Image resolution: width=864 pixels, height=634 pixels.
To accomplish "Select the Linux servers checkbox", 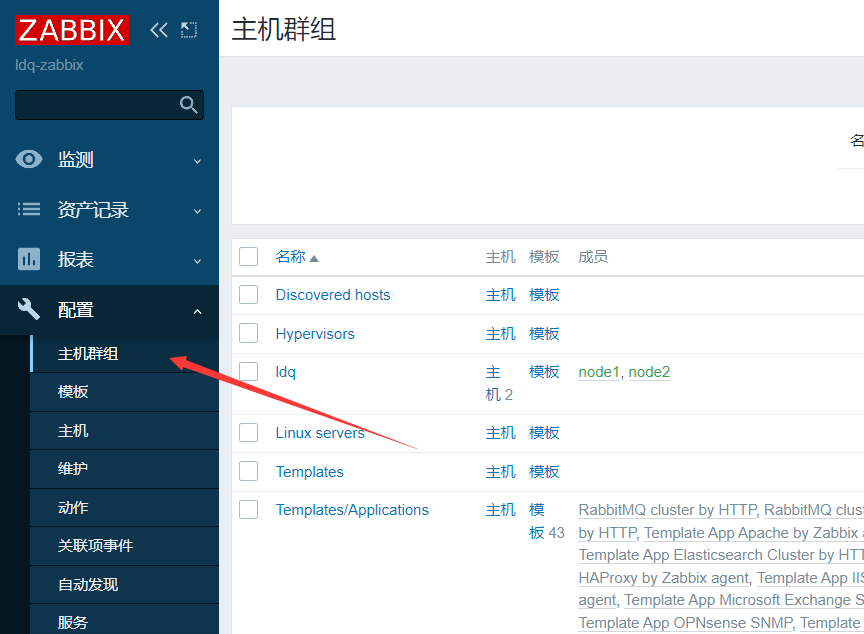I will [249, 433].
